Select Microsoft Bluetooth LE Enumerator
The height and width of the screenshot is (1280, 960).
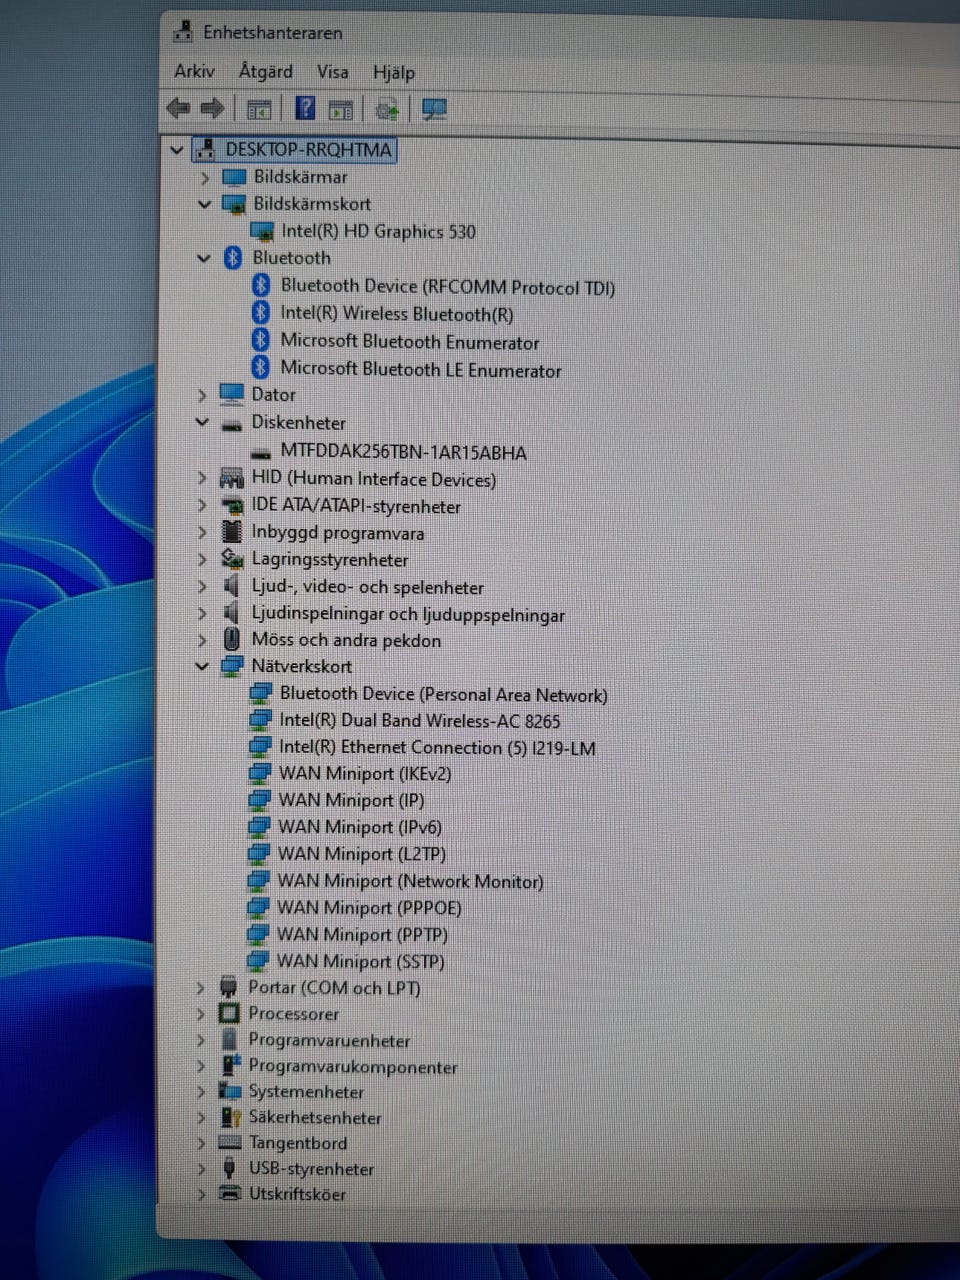pyautogui.click(x=421, y=369)
